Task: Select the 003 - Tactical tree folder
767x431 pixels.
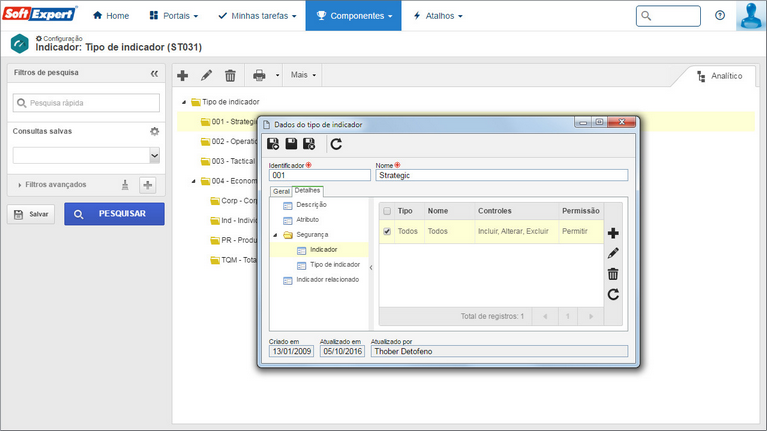Action: click(x=229, y=161)
